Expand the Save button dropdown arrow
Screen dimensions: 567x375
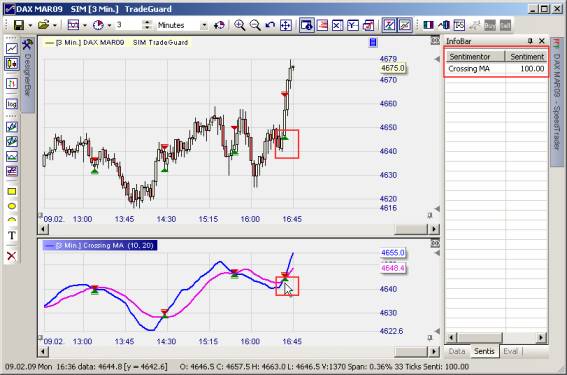tap(30, 25)
